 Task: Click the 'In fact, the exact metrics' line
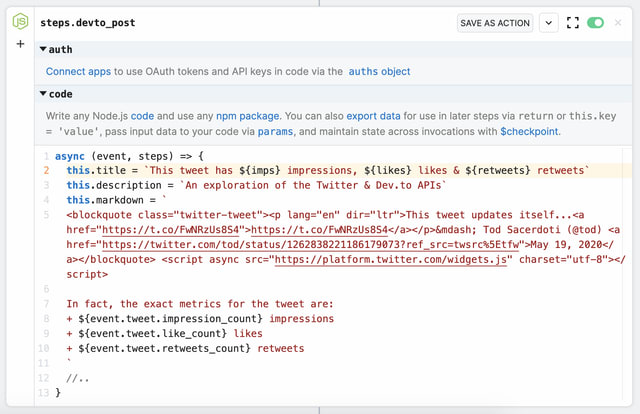click(200, 304)
